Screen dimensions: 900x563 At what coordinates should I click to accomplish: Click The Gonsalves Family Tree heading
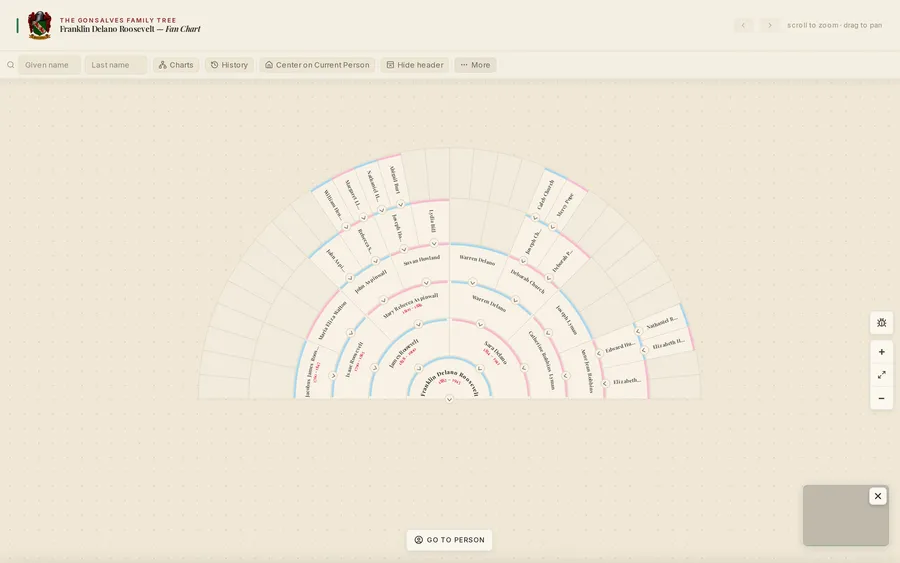pos(118,20)
